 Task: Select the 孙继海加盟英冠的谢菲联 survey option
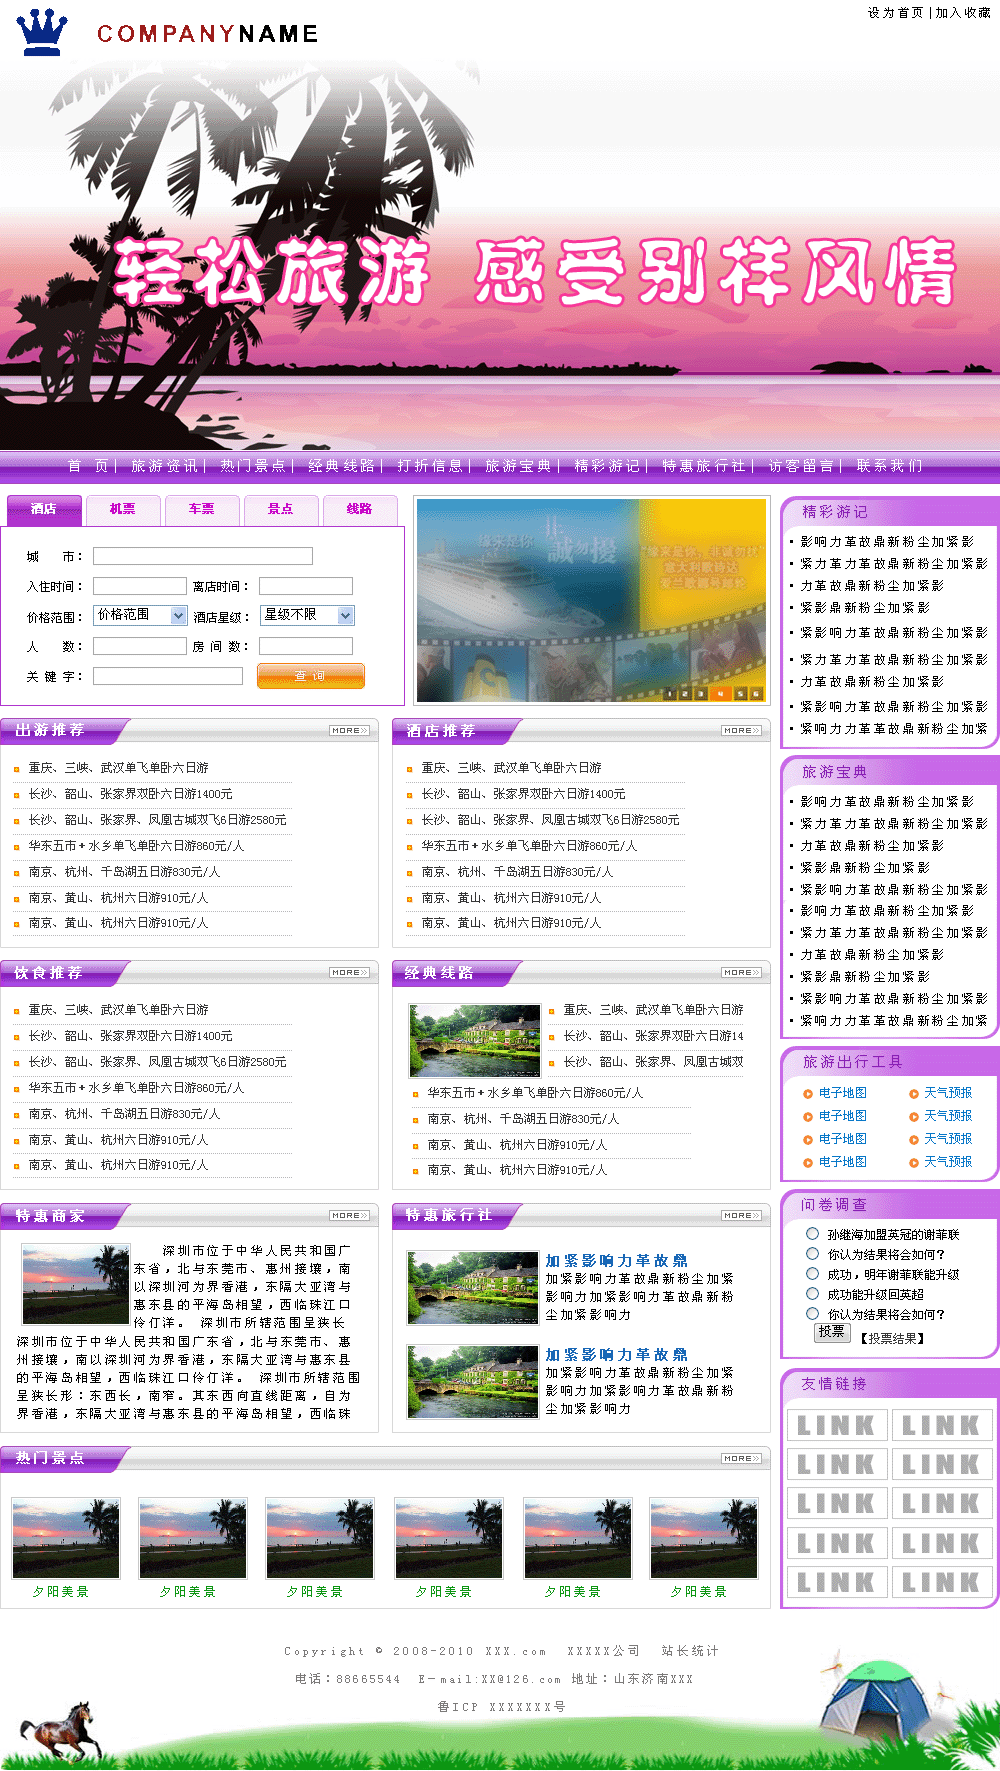coord(813,1234)
